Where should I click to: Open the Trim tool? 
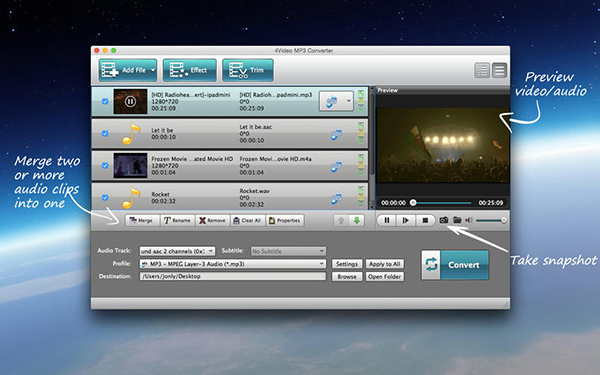tap(248, 70)
